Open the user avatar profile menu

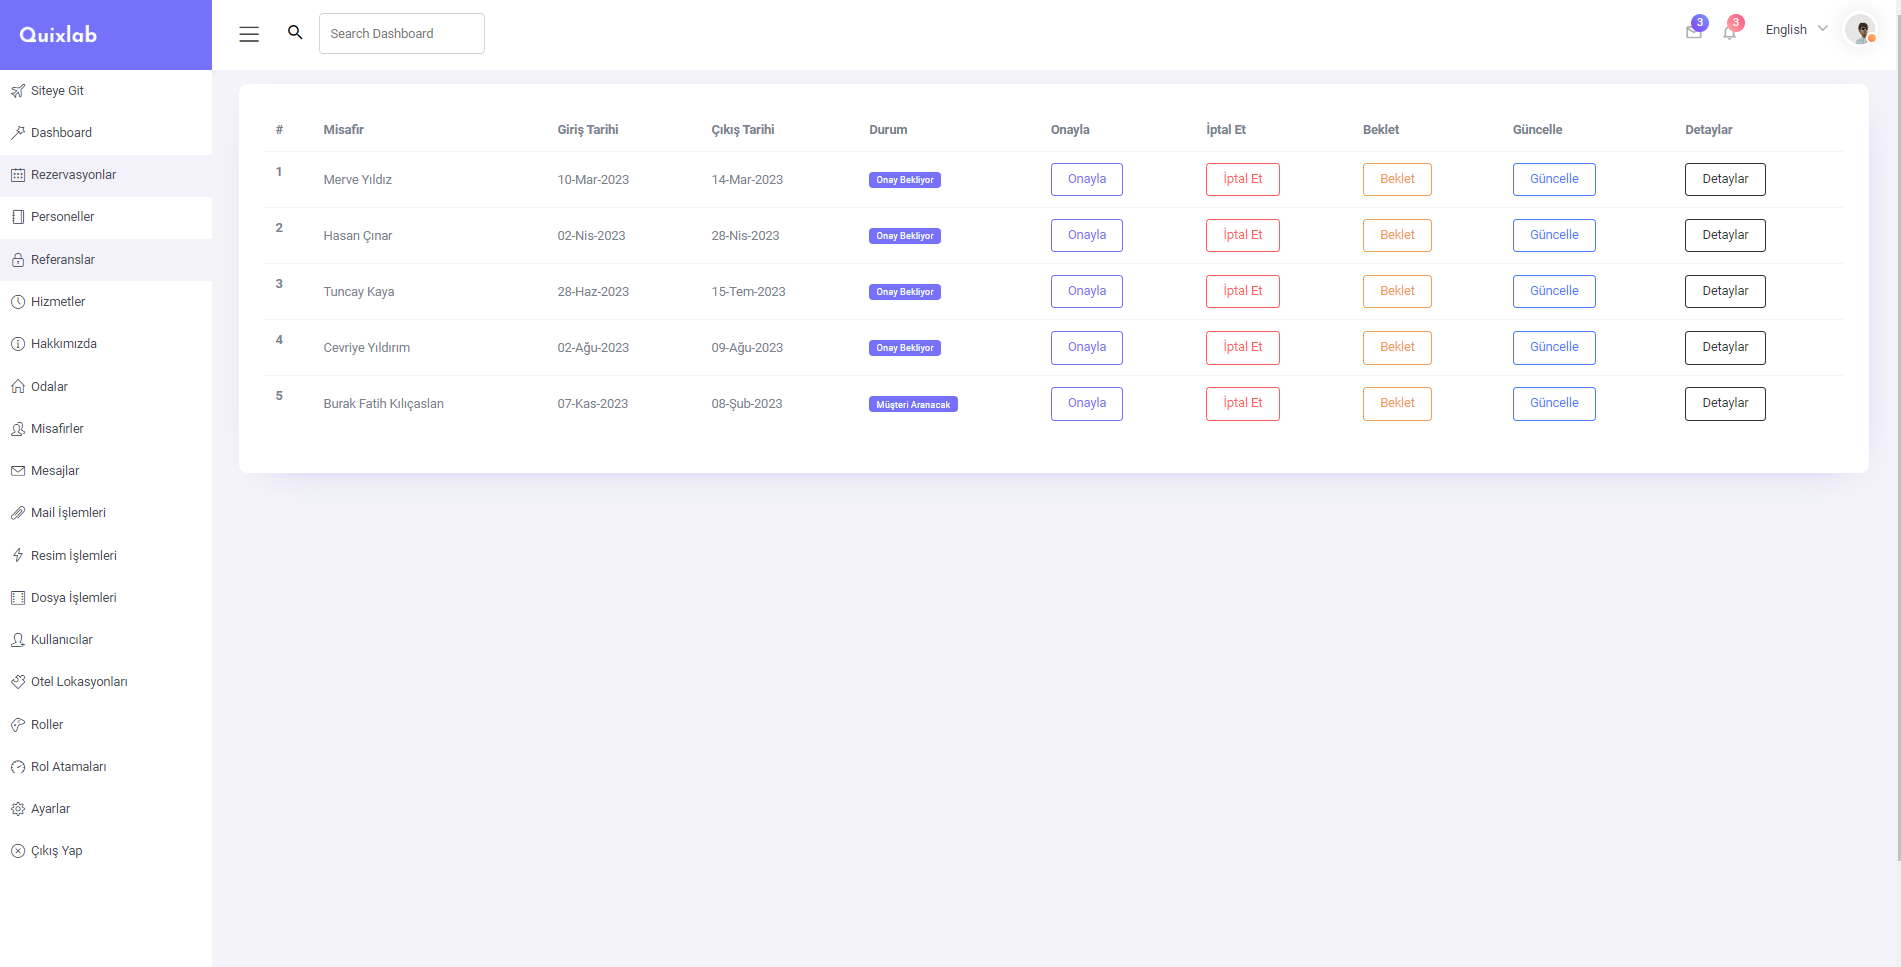coord(1861,30)
